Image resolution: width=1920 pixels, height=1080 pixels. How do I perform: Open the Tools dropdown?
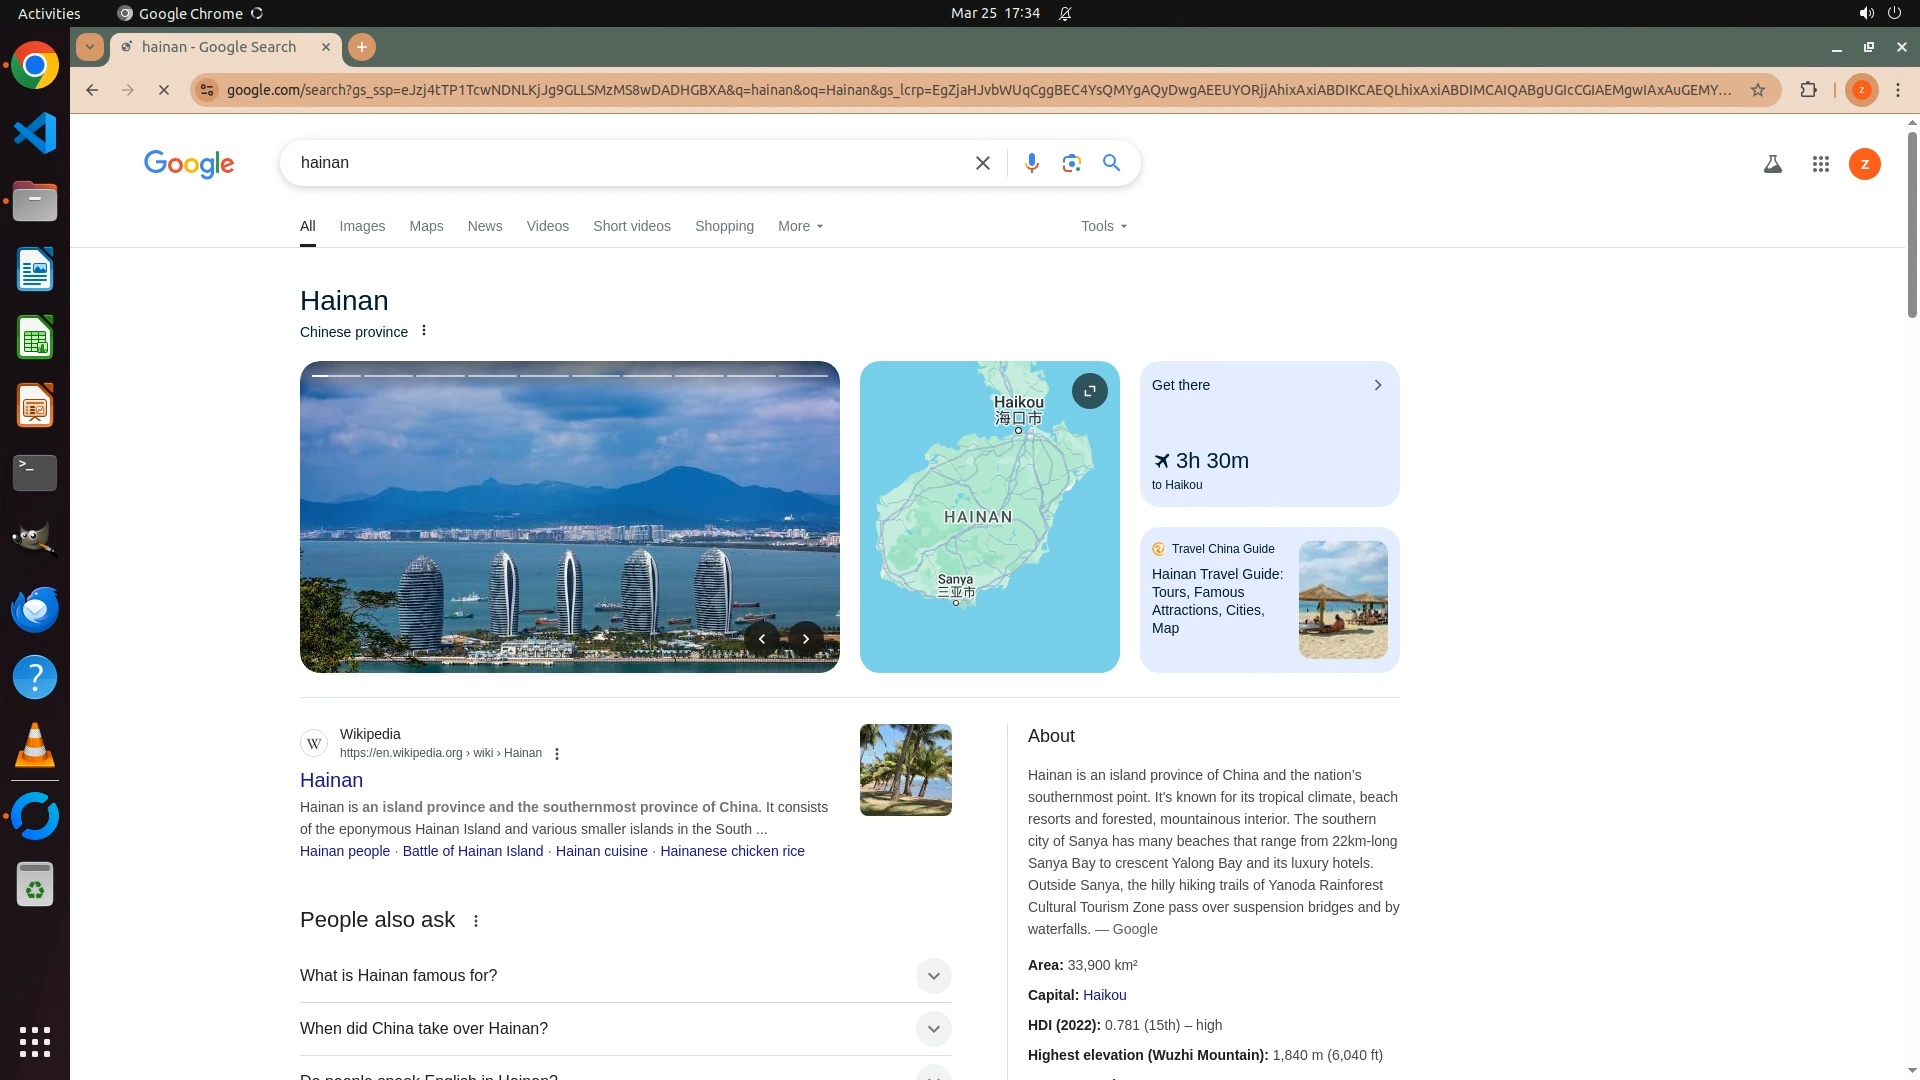[1103, 226]
